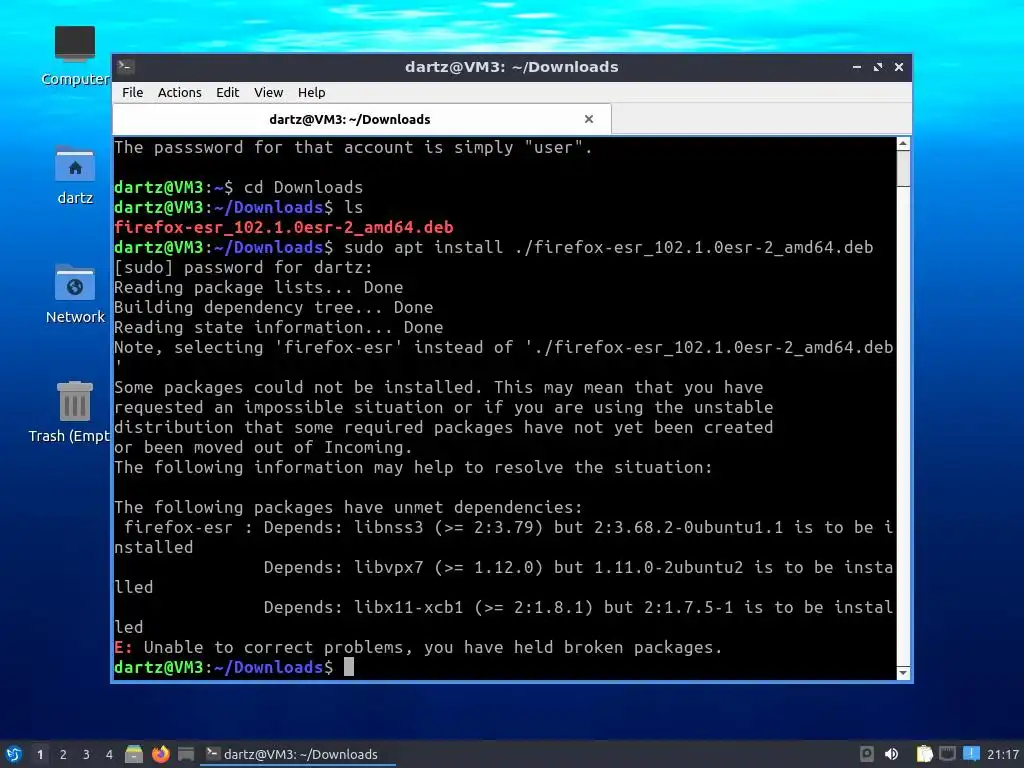Click the clipboard manager tray icon
Image resolution: width=1024 pixels, height=768 pixels.
(x=924, y=754)
